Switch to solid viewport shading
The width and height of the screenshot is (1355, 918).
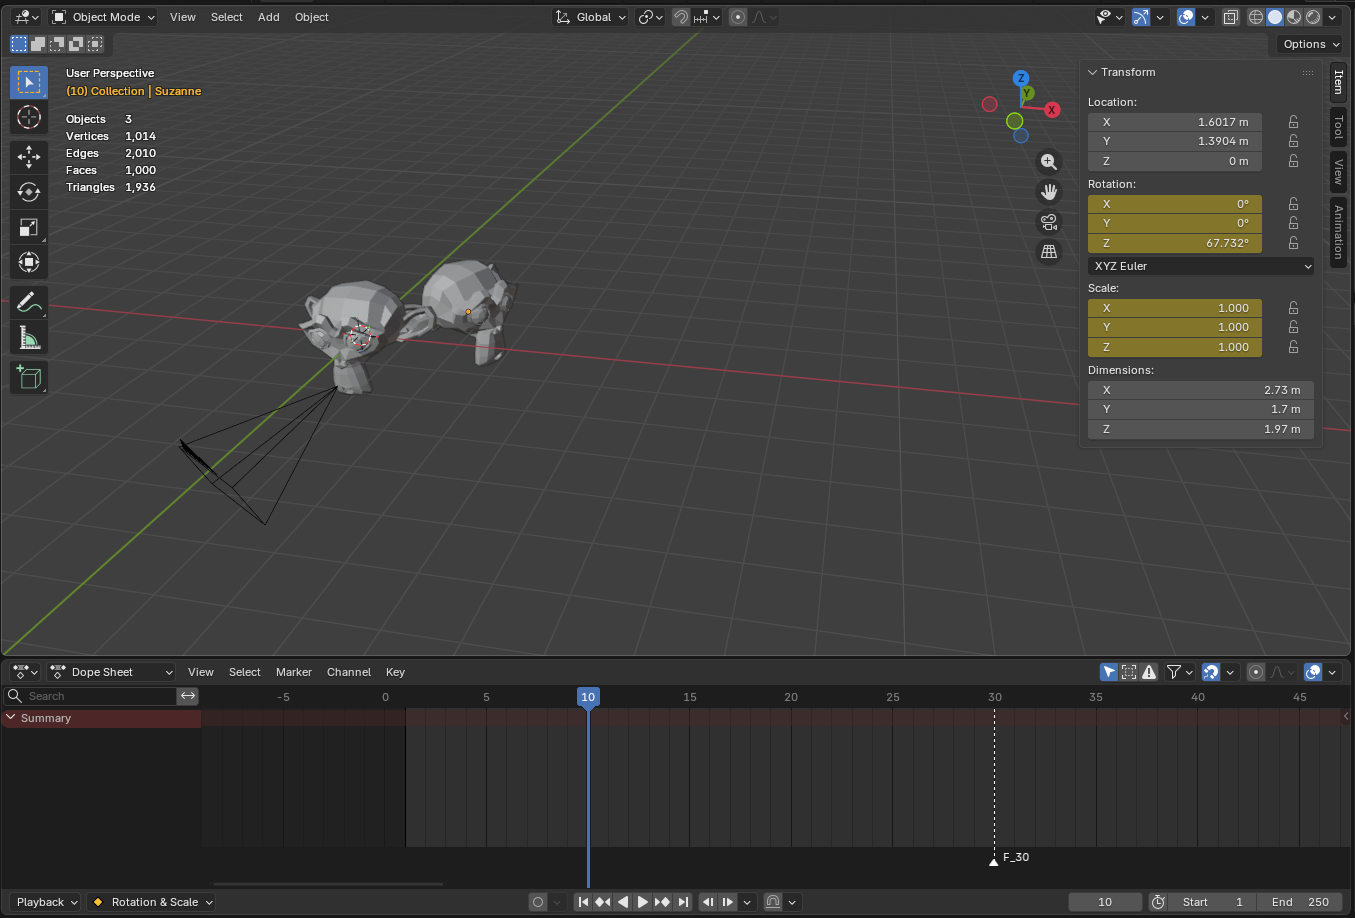[1275, 17]
